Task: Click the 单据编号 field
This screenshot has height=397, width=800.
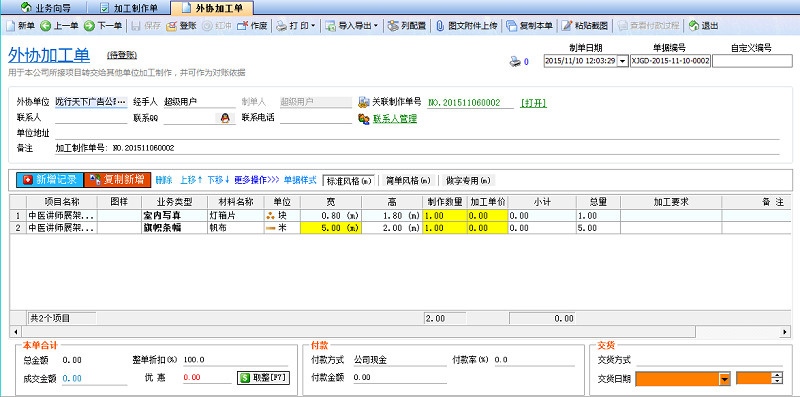Action: (x=670, y=61)
